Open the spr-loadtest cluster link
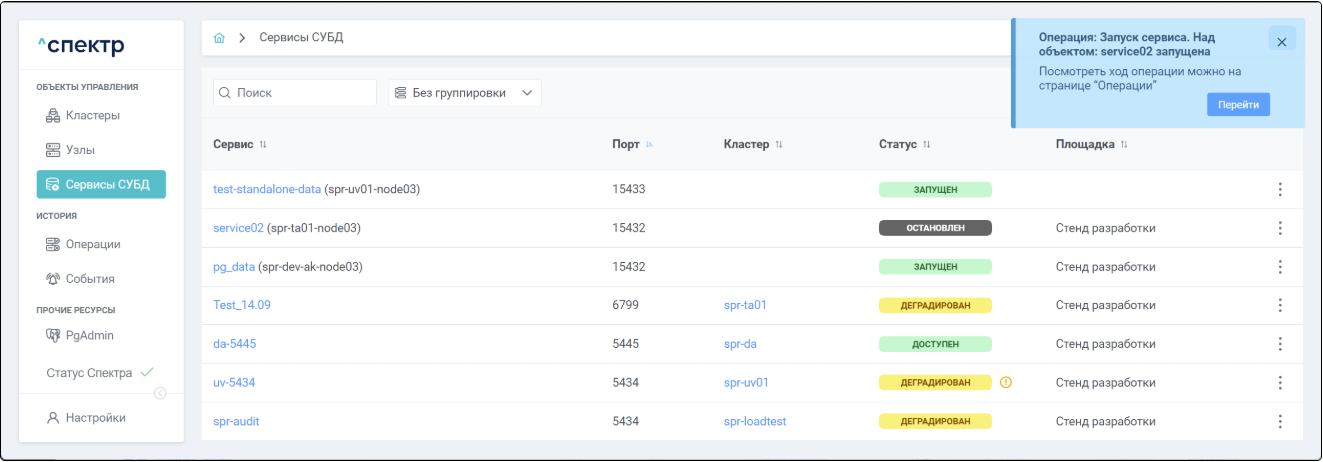 tap(754, 421)
